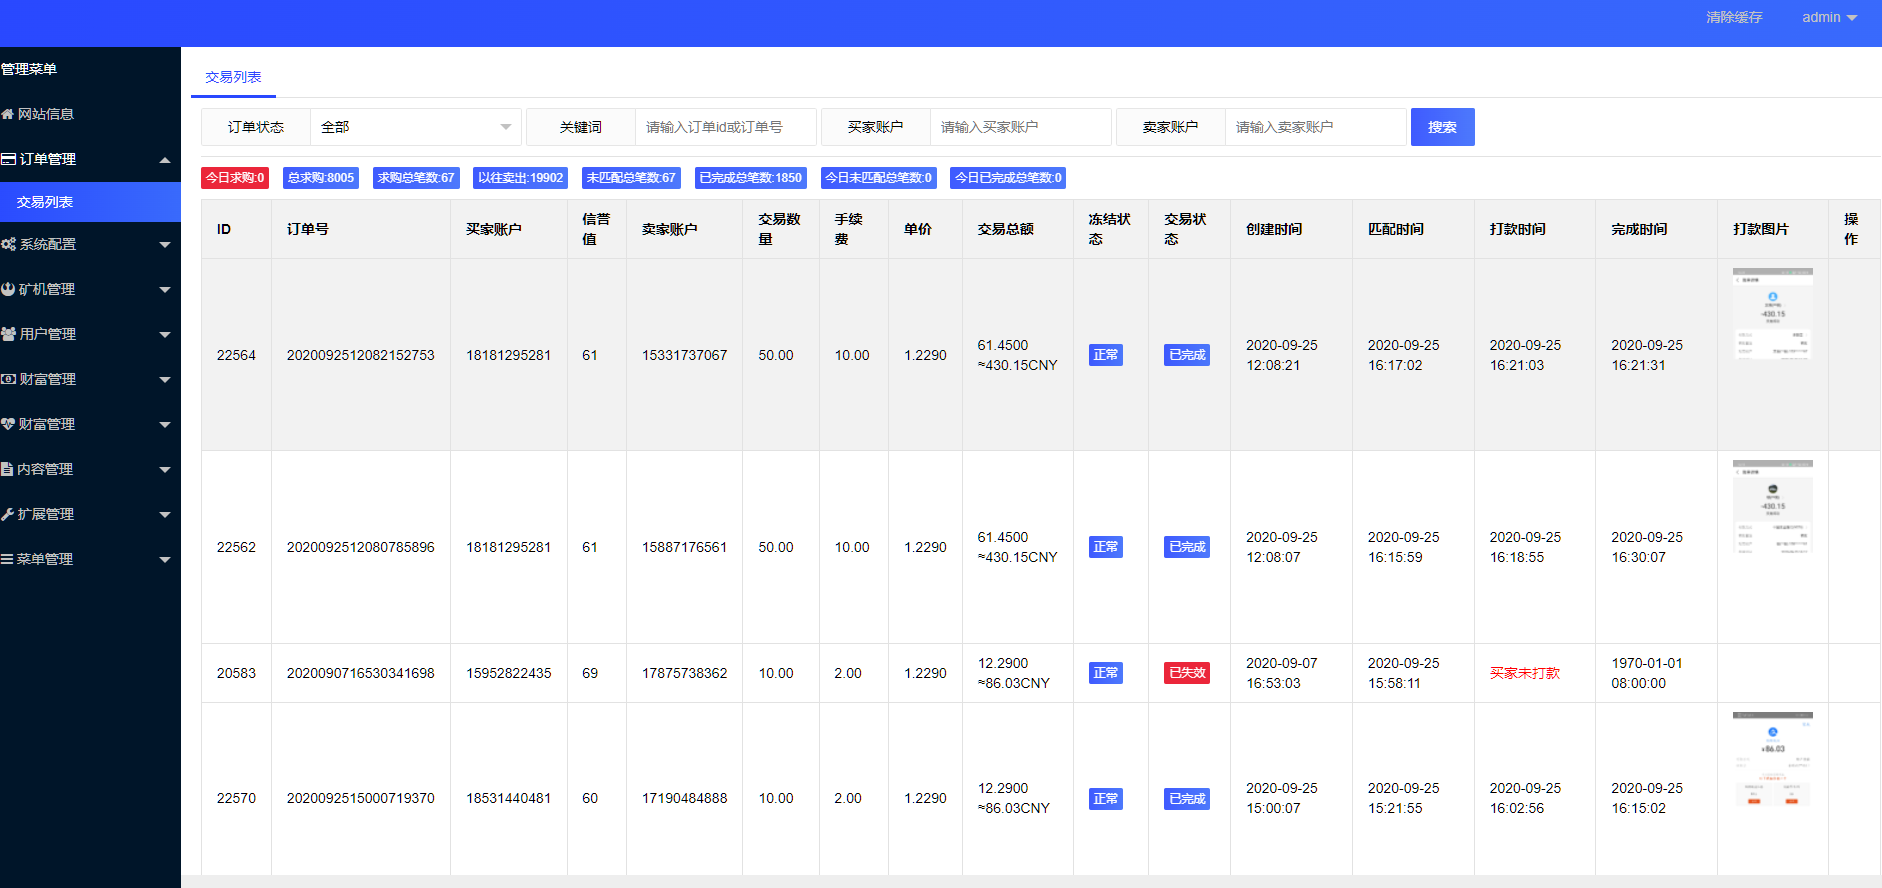Switch to the 交易列表 tab

(x=233, y=77)
